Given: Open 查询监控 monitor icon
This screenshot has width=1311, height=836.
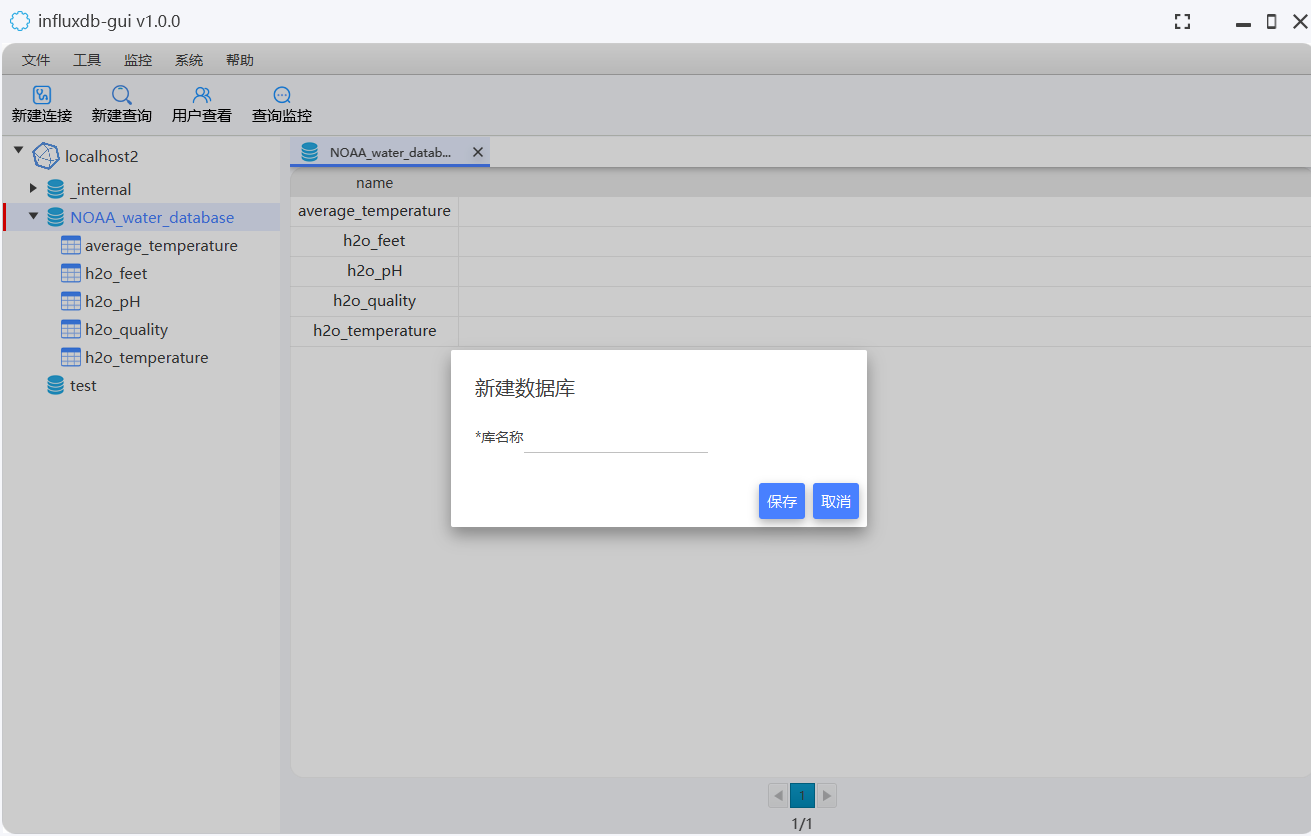Looking at the screenshot, I should [282, 95].
